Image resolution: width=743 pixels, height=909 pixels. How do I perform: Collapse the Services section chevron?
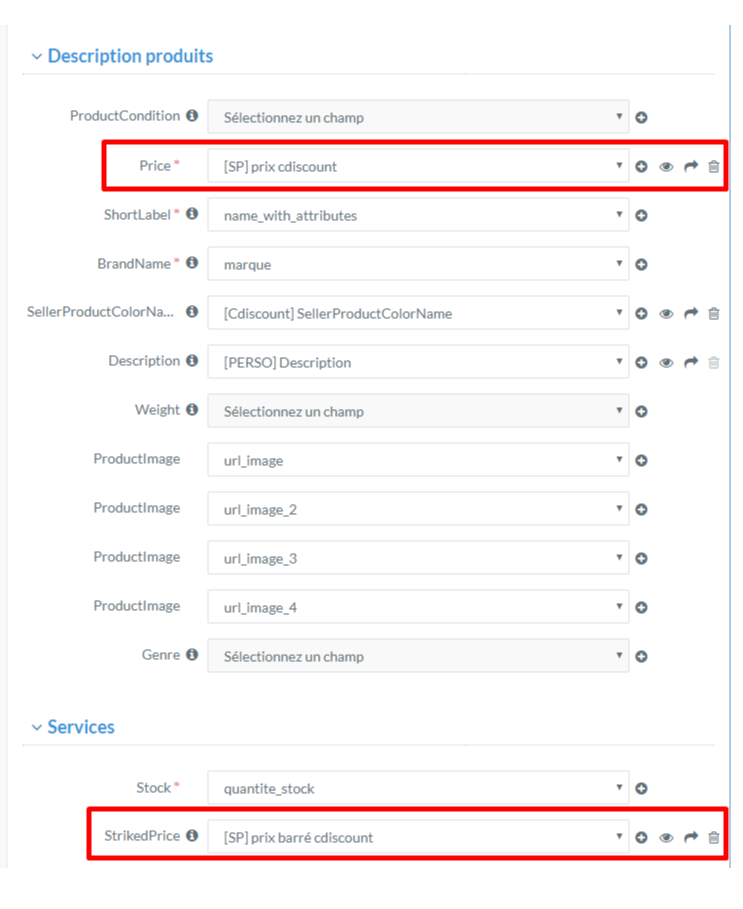[x=37, y=728]
